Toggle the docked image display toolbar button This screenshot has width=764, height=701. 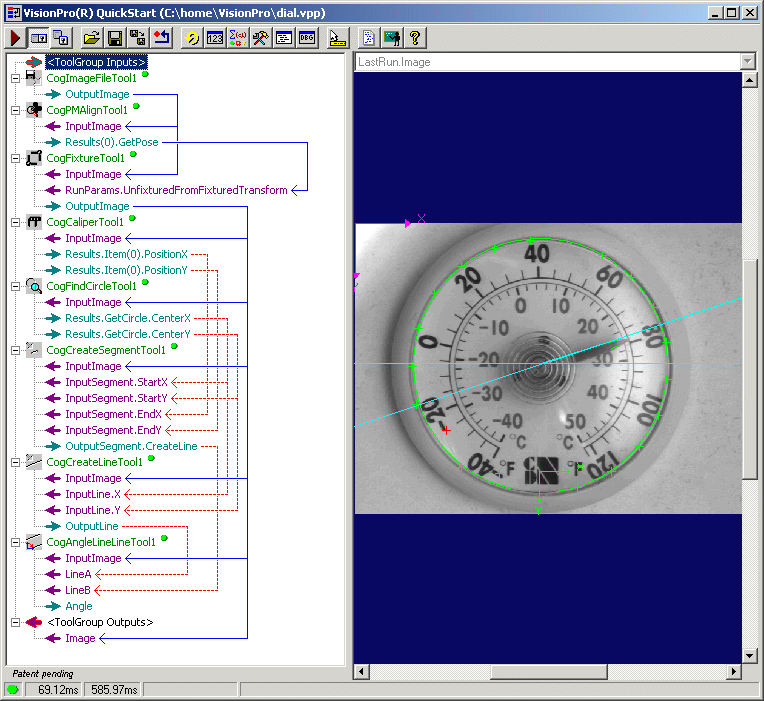click(x=38, y=38)
